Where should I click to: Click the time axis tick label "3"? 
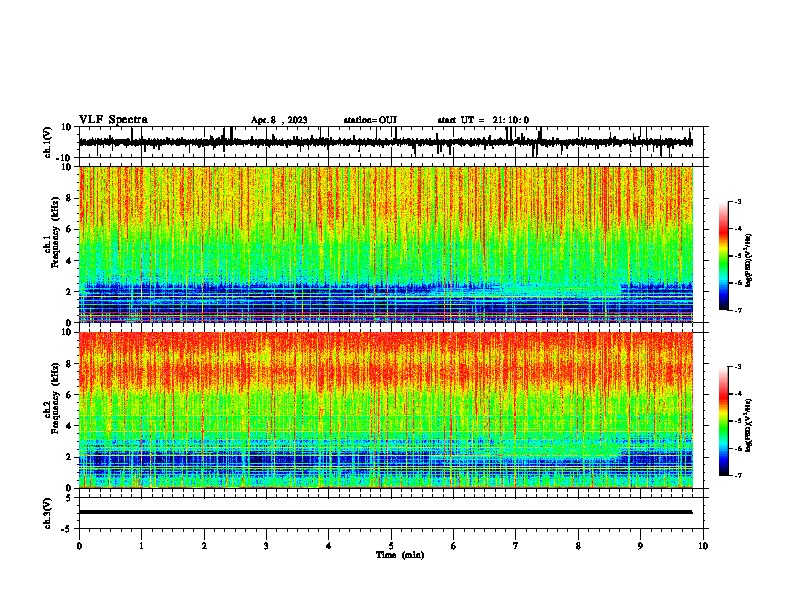266,546
